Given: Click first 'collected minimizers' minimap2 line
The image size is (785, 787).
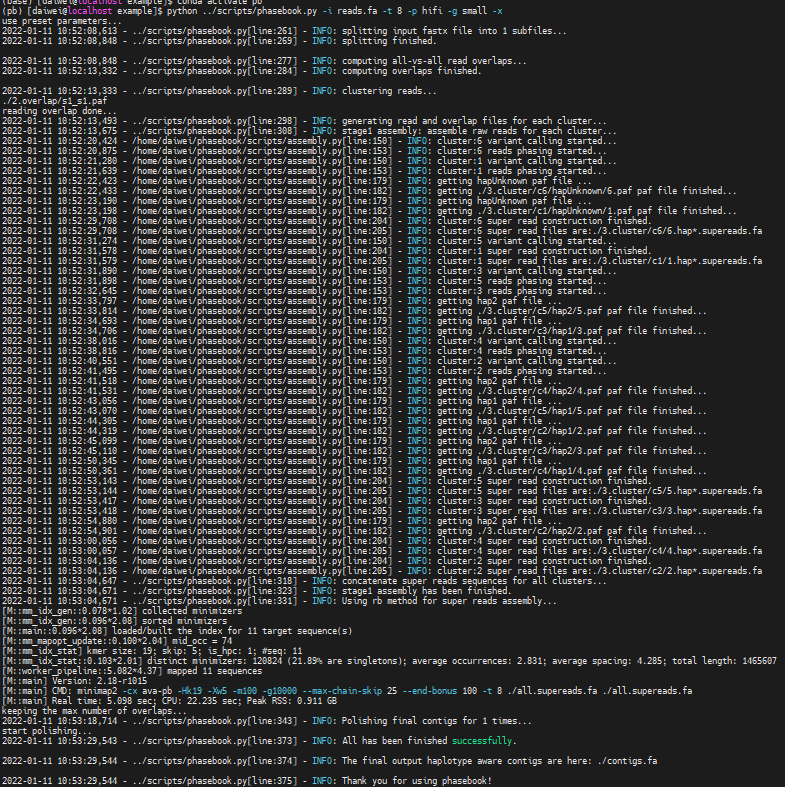Looking at the screenshot, I should [122, 612].
